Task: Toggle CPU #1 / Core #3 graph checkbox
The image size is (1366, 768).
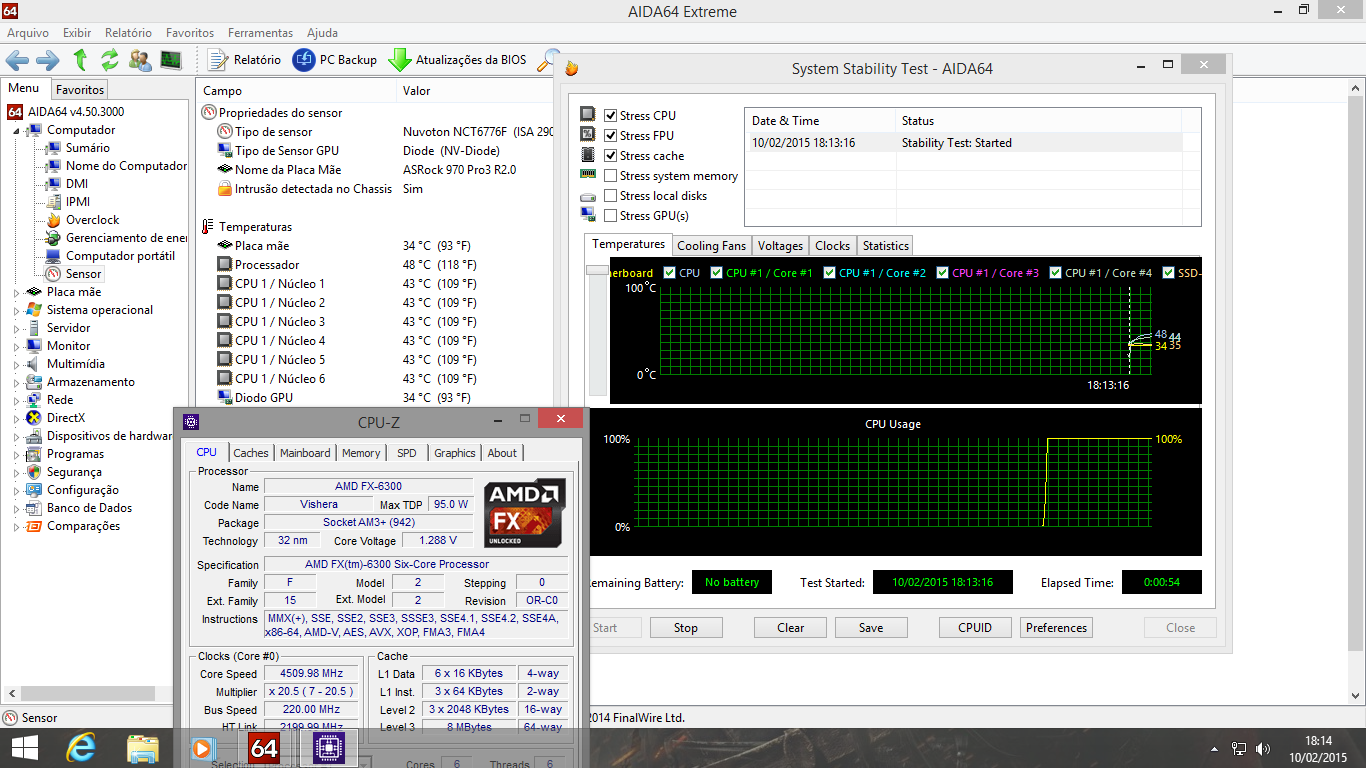Action: 942,272
